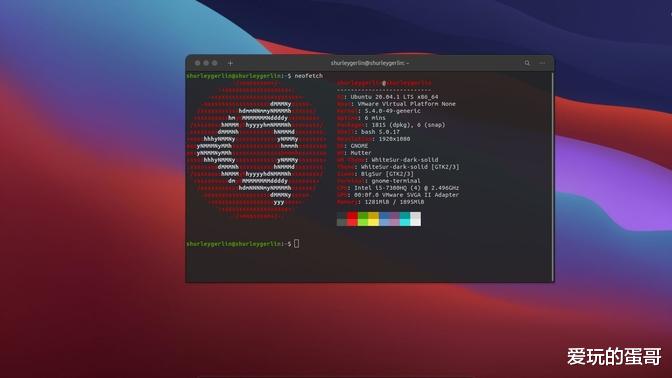Maximize the terminal using the third titlebar dot
Image resolution: width=672 pixels, height=378 pixels.
215,63
